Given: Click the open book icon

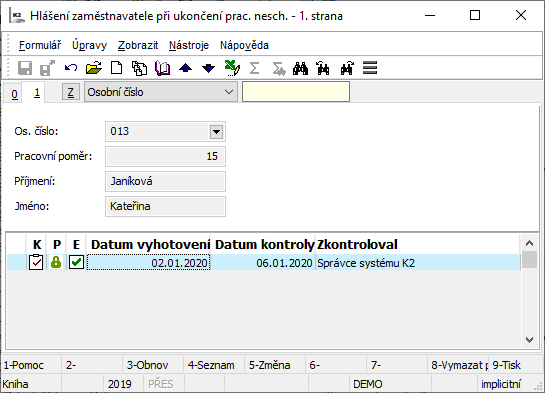Looking at the screenshot, I should coord(162,68).
